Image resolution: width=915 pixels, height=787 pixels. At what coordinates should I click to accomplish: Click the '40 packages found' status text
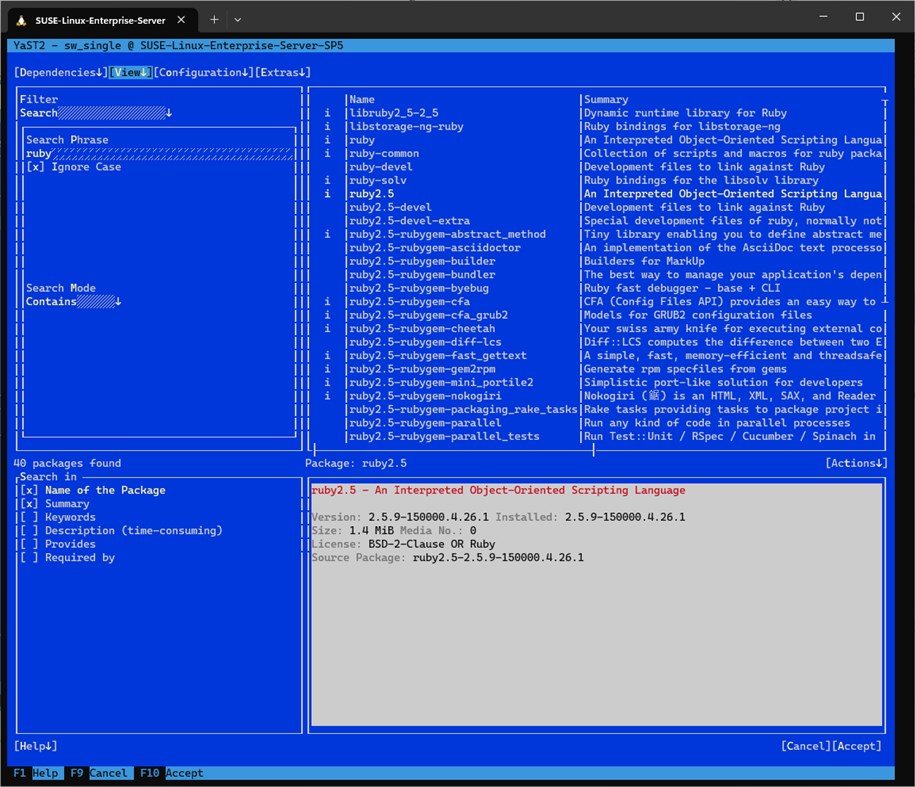click(67, 463)
